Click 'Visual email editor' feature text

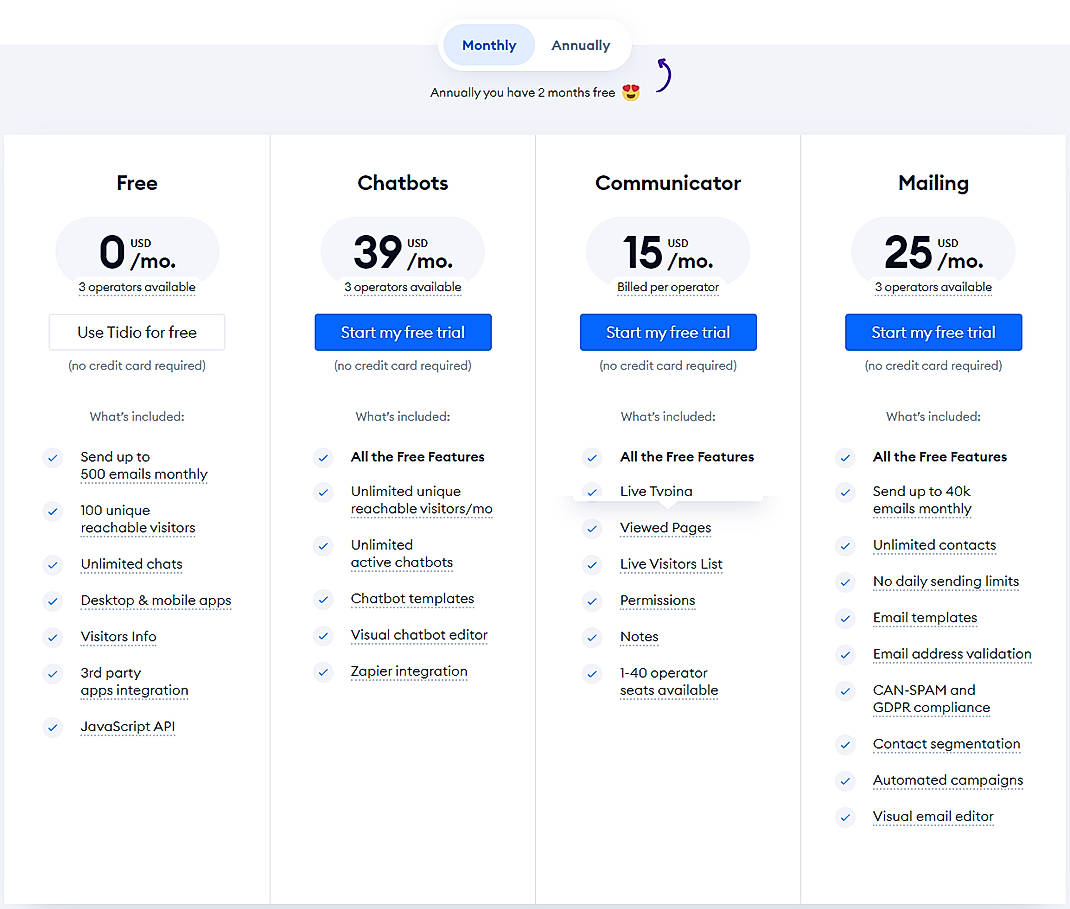(x=933, y=816)
